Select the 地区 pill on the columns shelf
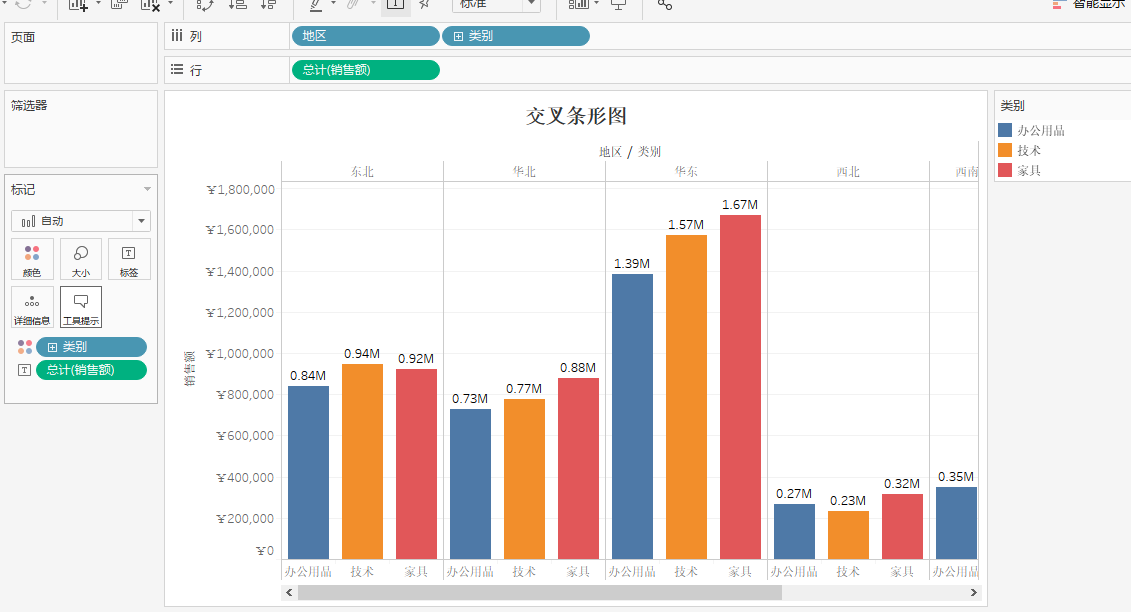This screenshot has height=612, width=1131. (366, 36)
